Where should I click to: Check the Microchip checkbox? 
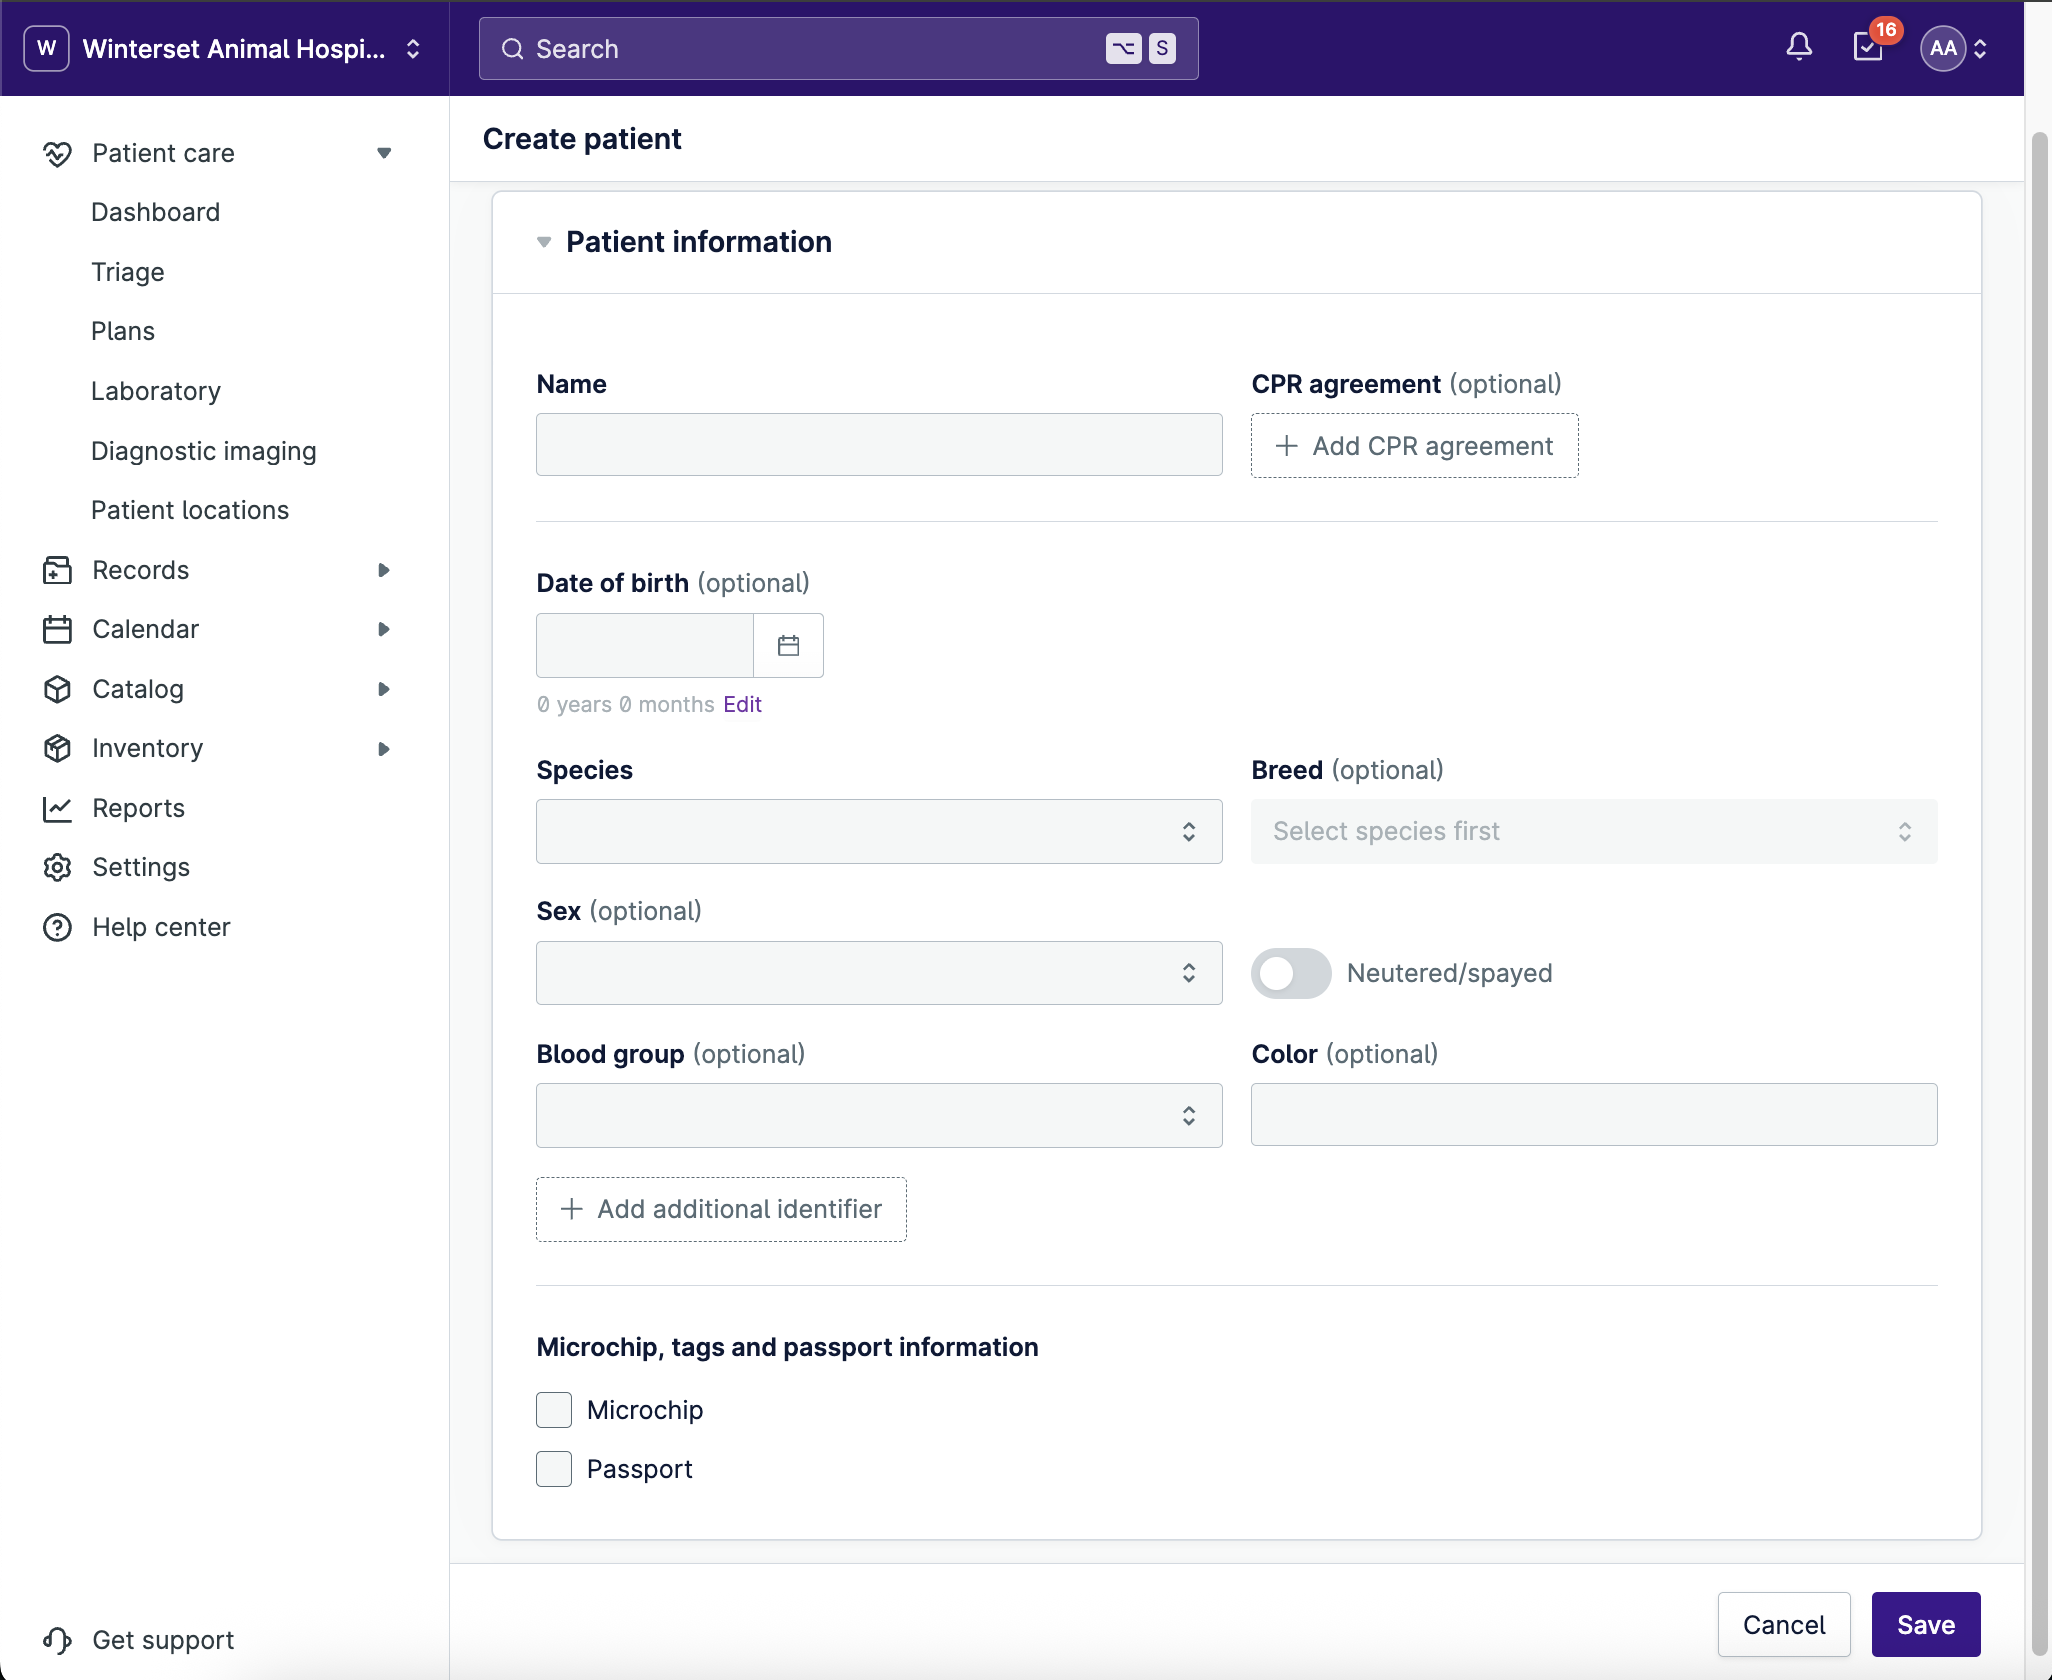point(554,1410)
